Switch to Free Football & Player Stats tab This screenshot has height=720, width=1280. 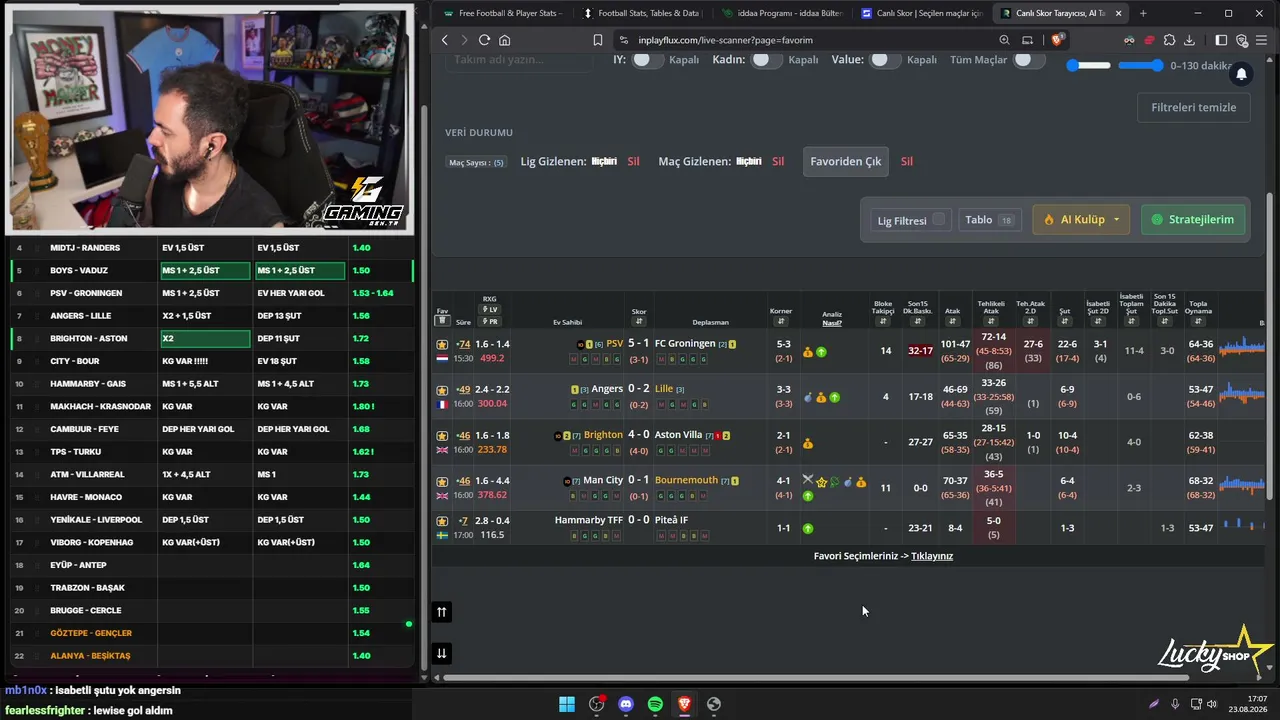pos(503,13)
